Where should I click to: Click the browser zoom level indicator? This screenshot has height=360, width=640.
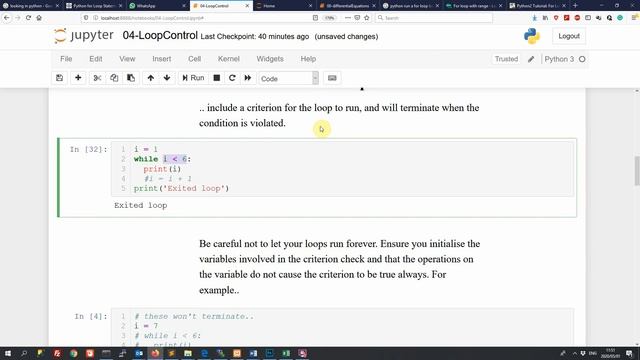pyautogui.click(x=329, y=18)
